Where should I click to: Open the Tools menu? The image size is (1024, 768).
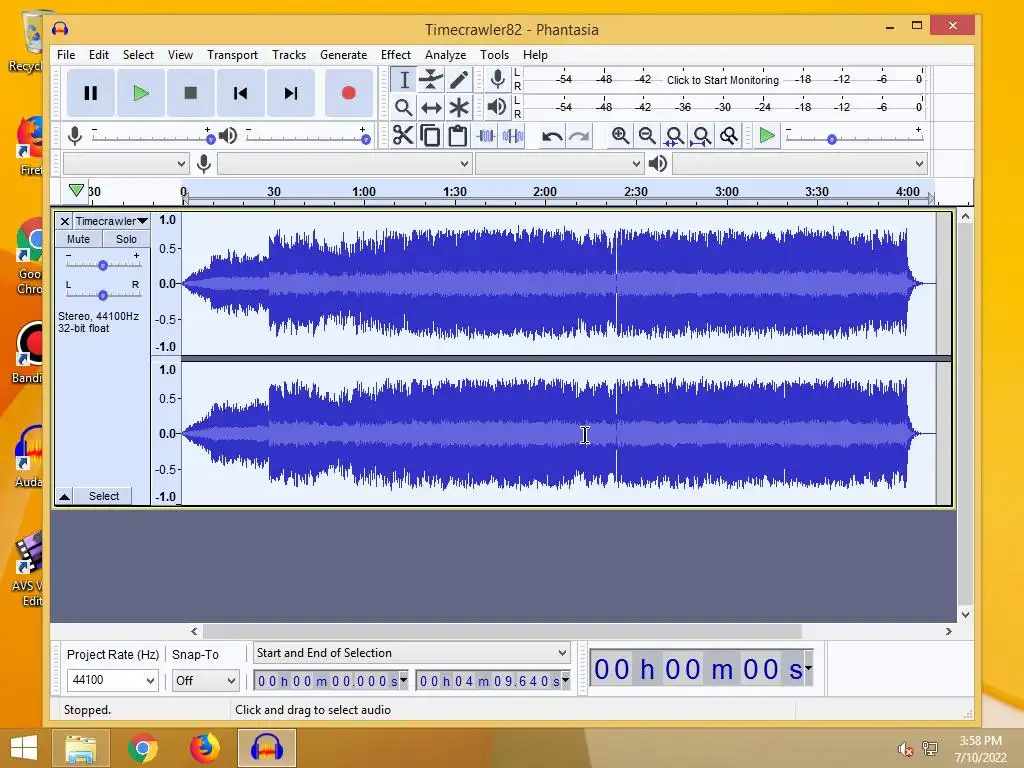coord(494,55)
